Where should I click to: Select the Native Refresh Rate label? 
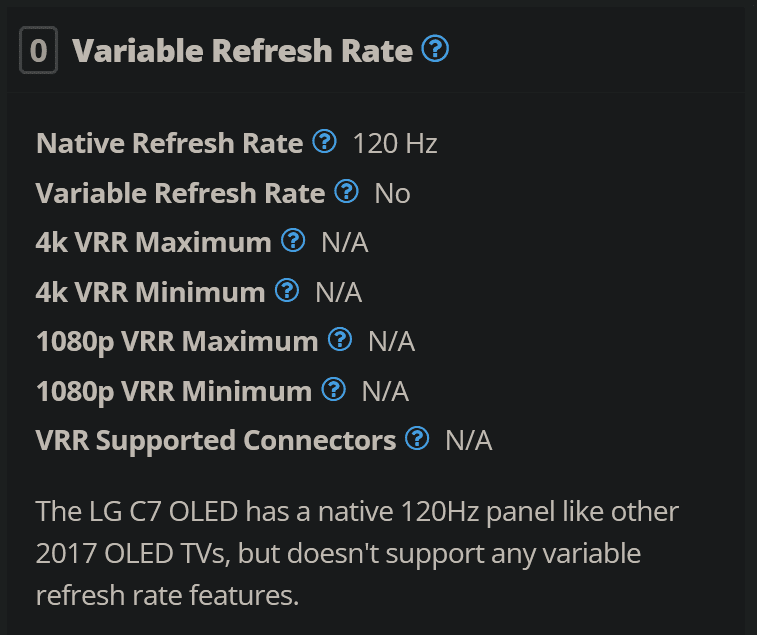[169, 143]
